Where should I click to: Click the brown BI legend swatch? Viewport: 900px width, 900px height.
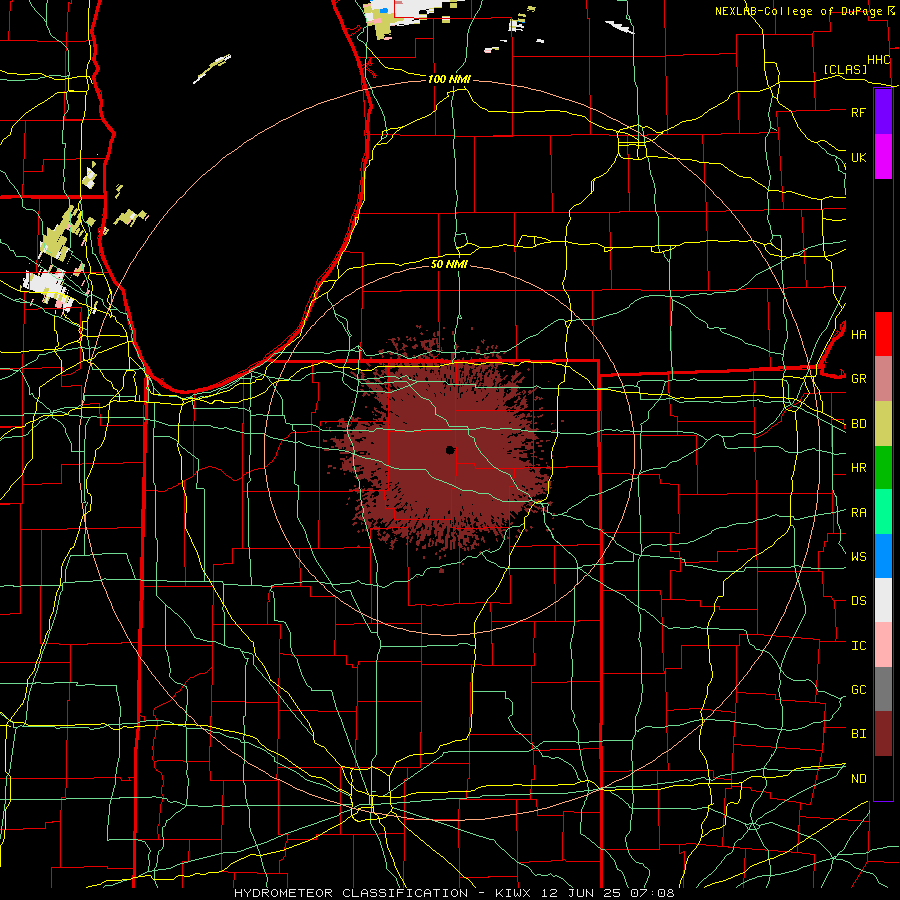(883, 734)
